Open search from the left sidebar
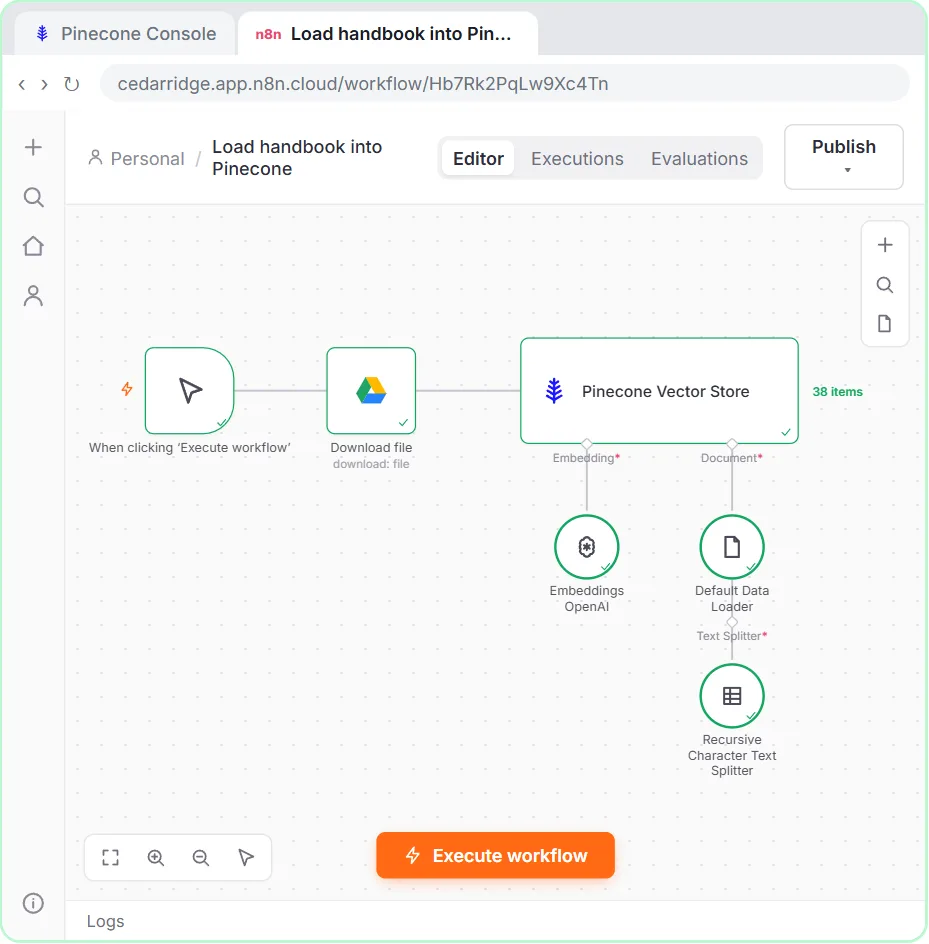This screenshot has width=929, height=944. click(x=33, y=197)
